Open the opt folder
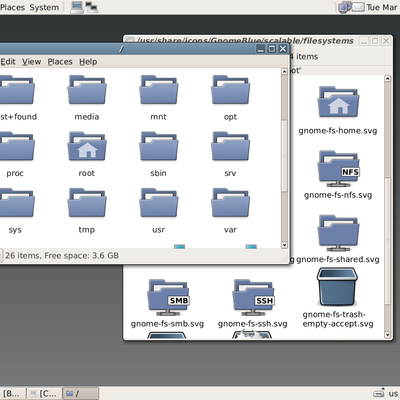The height and width of the screenshot is (400, 400). [x=230, y=90]
